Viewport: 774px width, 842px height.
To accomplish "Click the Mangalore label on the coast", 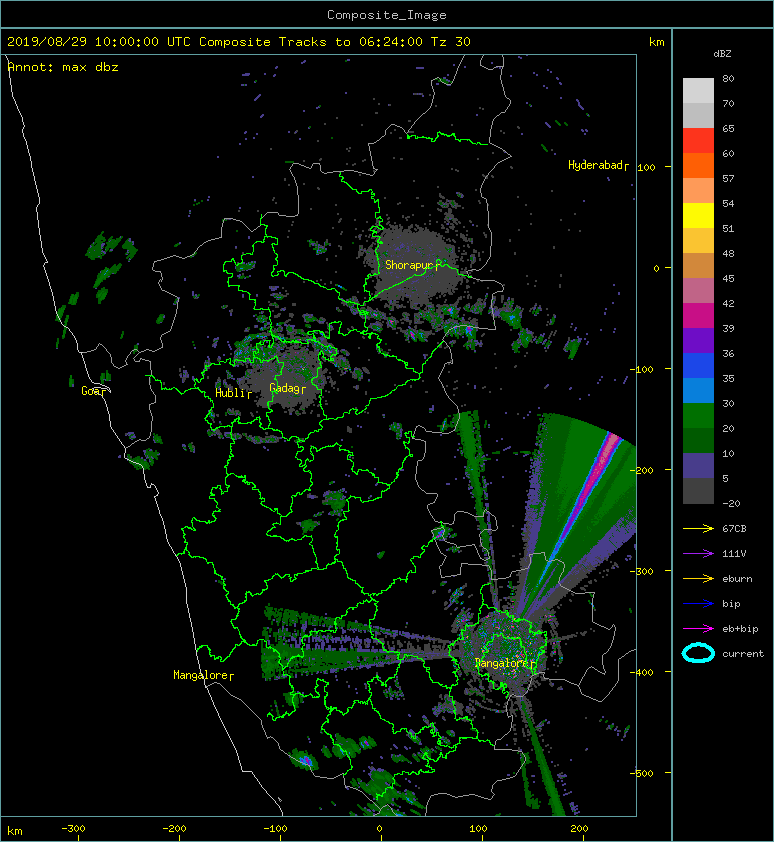I will 200,675.
